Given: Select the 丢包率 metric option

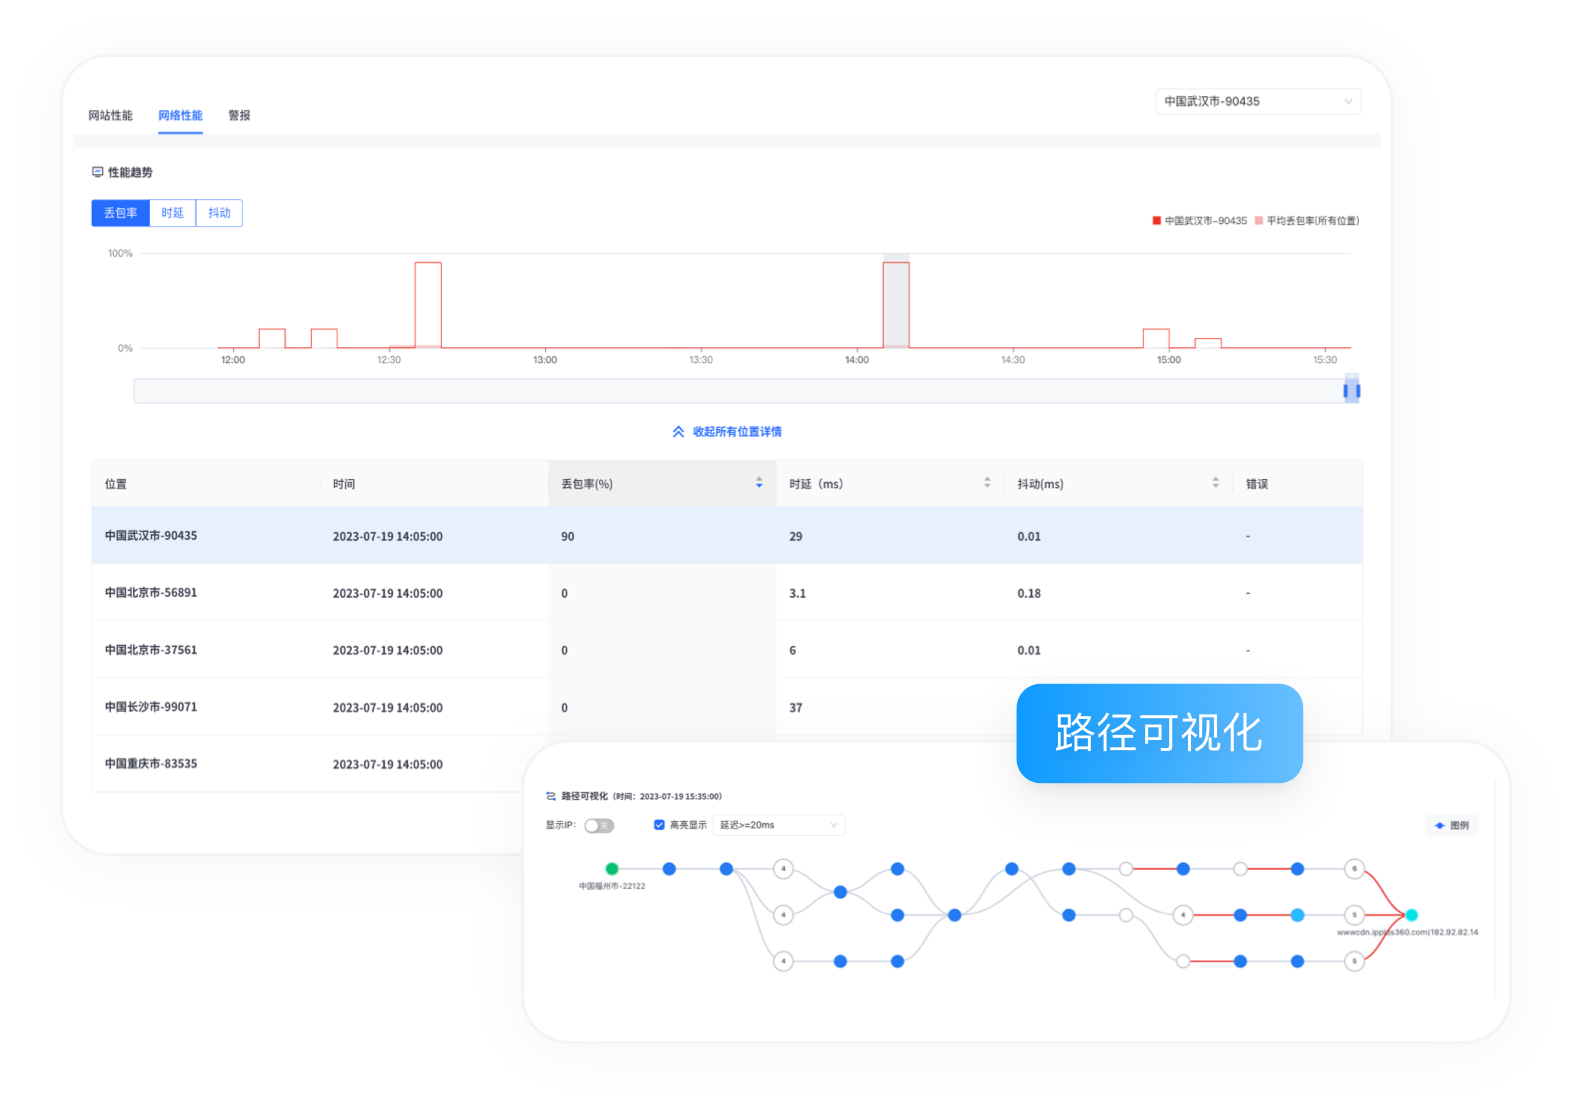Looking at the screenshot, I should click(x=120, y=213).
